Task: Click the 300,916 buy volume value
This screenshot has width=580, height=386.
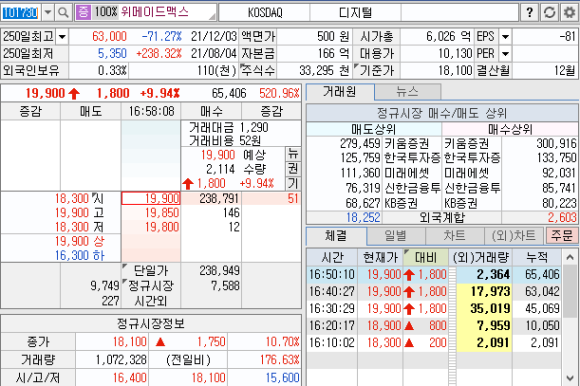Action: (556, 143)
